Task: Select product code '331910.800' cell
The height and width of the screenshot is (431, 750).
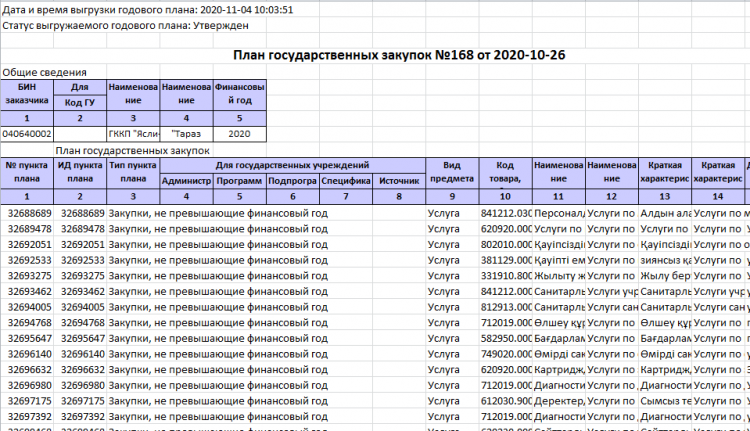Action: tap(506, 276)
